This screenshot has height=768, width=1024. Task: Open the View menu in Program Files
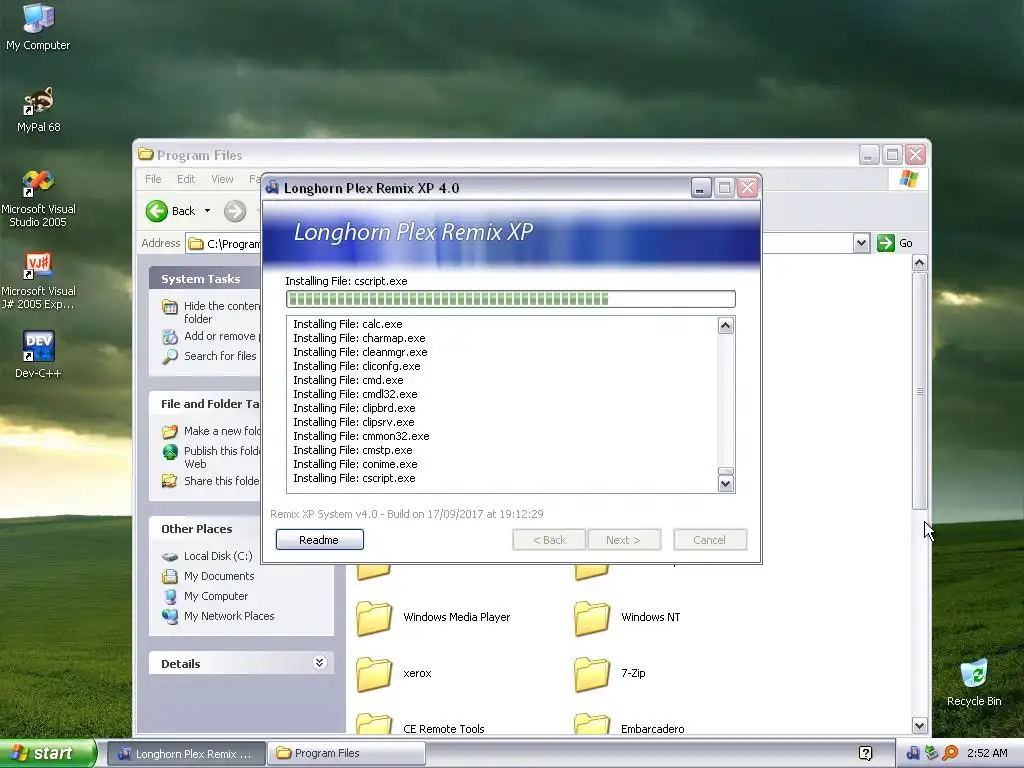click(x=222, y=179)
